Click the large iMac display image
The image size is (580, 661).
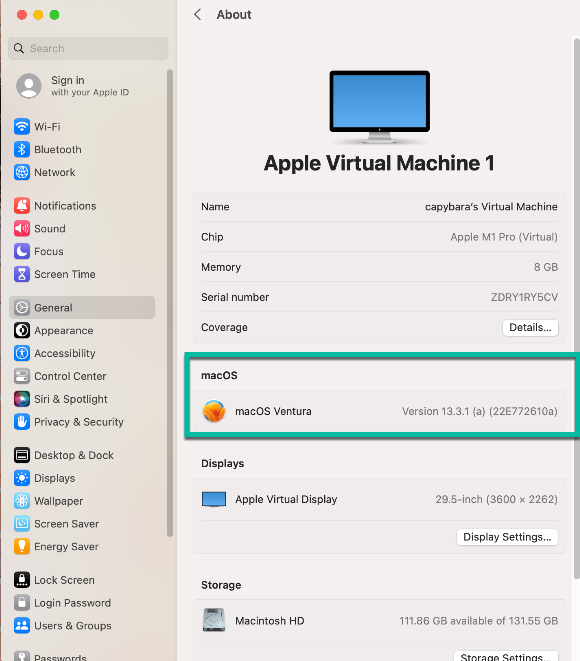click(379, 107)
